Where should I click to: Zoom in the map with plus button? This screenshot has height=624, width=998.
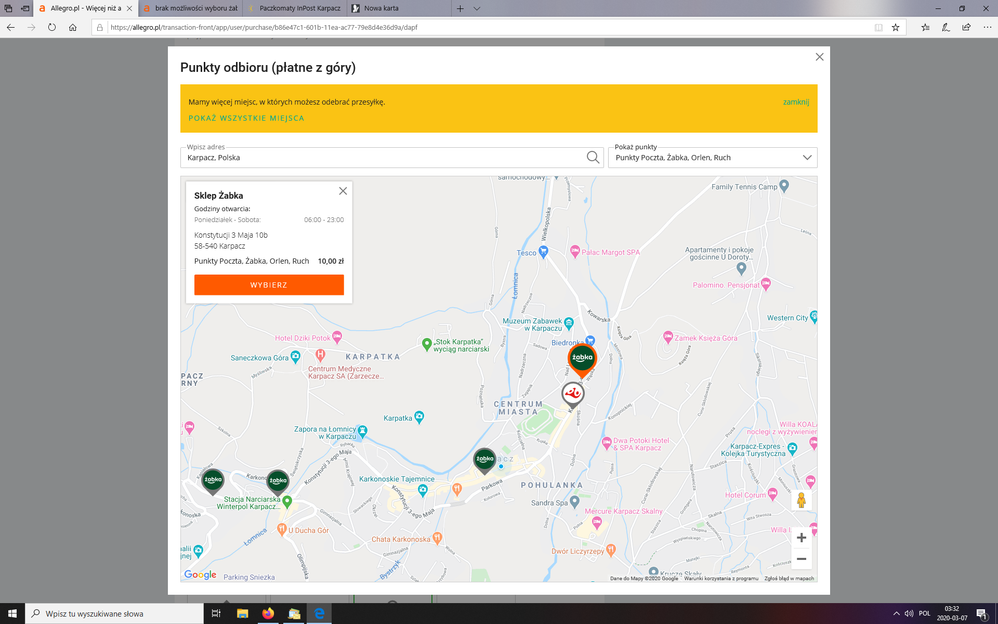[x=801, y=538]
